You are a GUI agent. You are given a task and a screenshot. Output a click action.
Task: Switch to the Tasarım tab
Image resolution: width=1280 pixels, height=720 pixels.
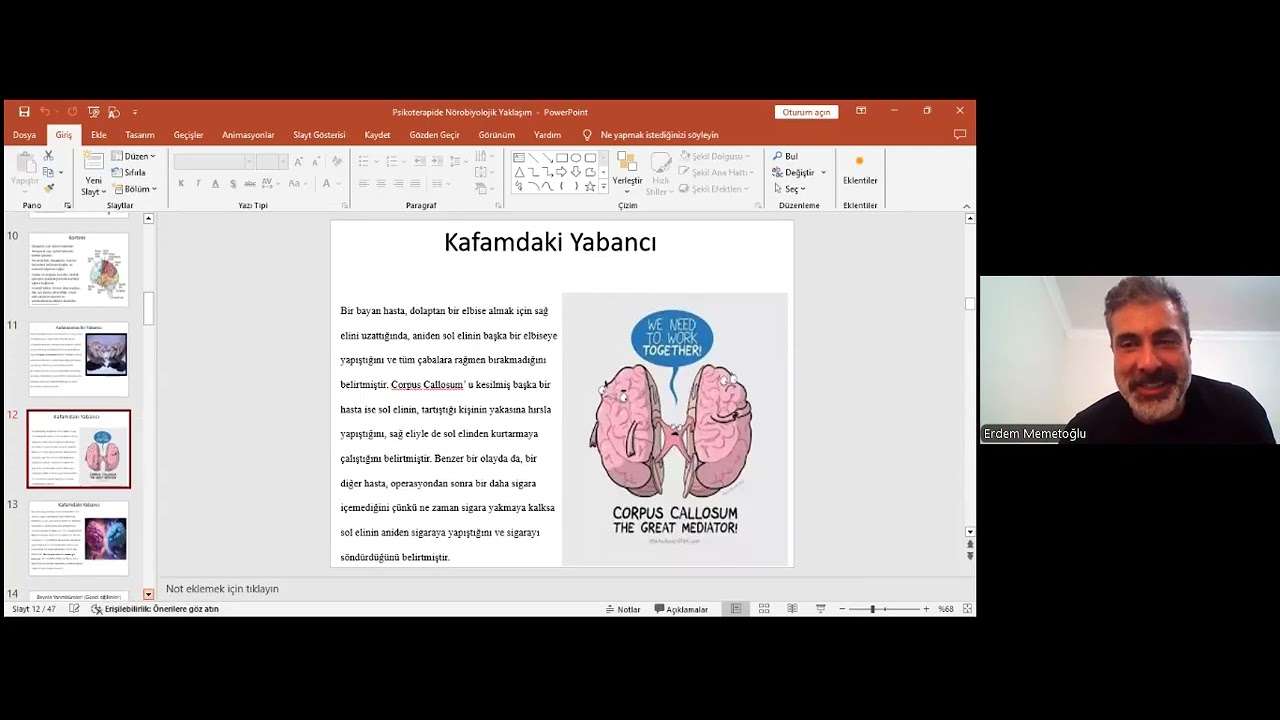[140, 135]
